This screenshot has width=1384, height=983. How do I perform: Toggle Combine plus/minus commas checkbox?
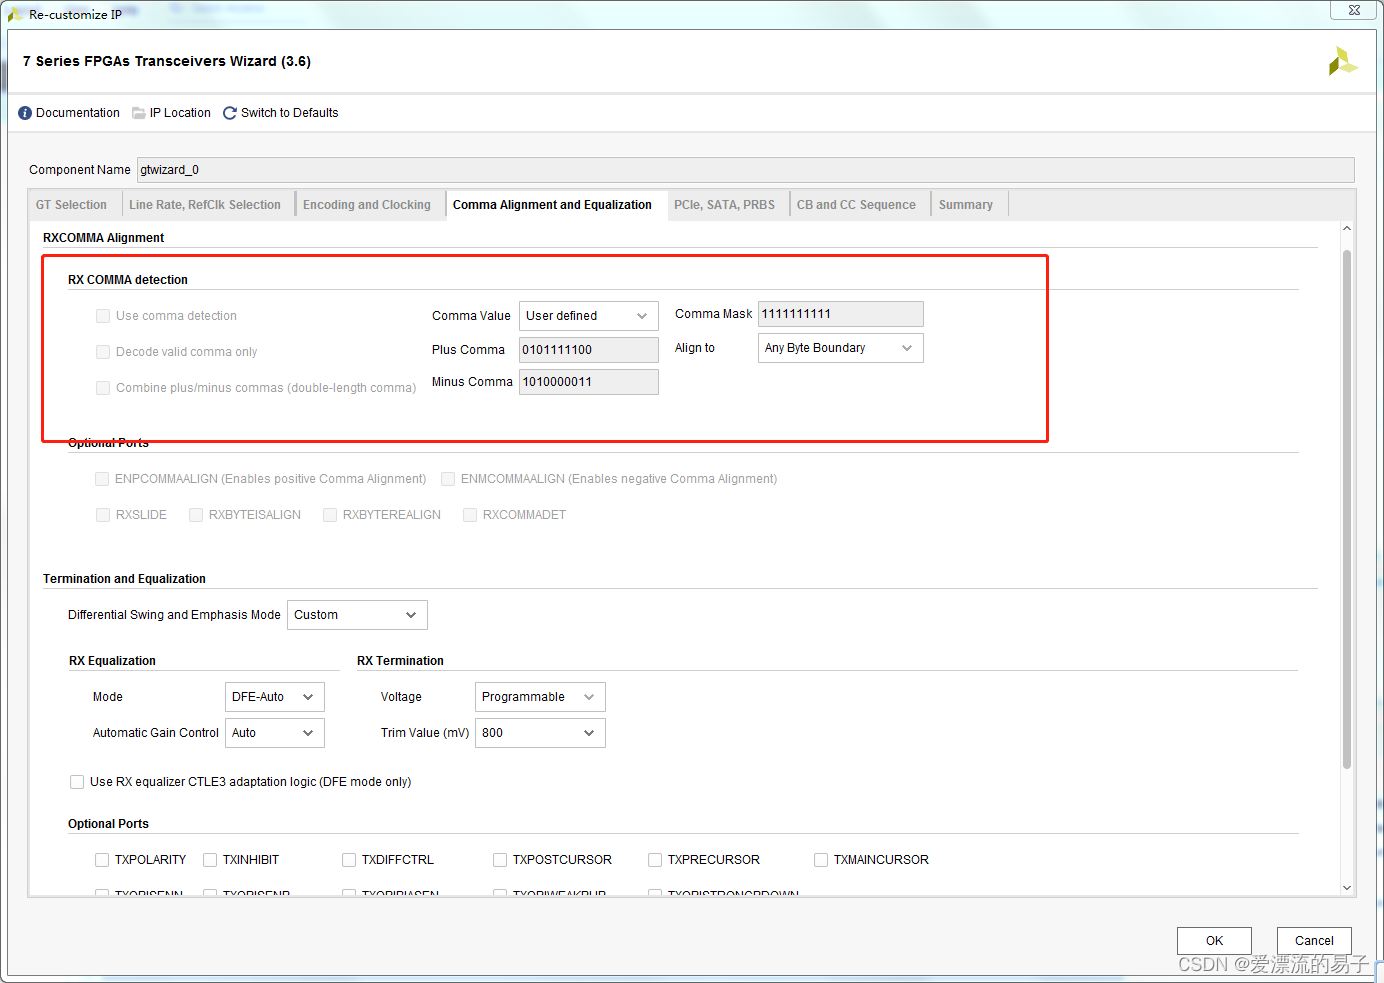(103, 388)
